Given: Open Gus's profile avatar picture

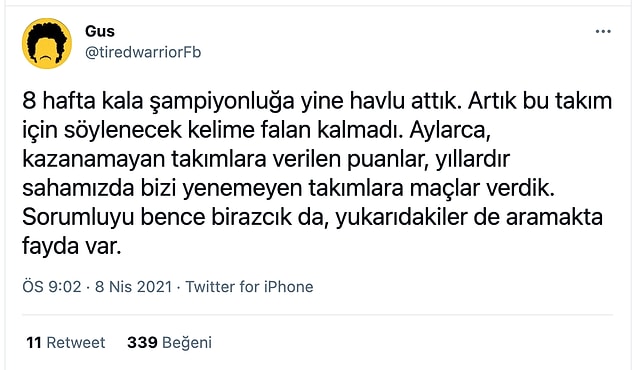Looking at the screenshot, I should (x=47, y=43).
